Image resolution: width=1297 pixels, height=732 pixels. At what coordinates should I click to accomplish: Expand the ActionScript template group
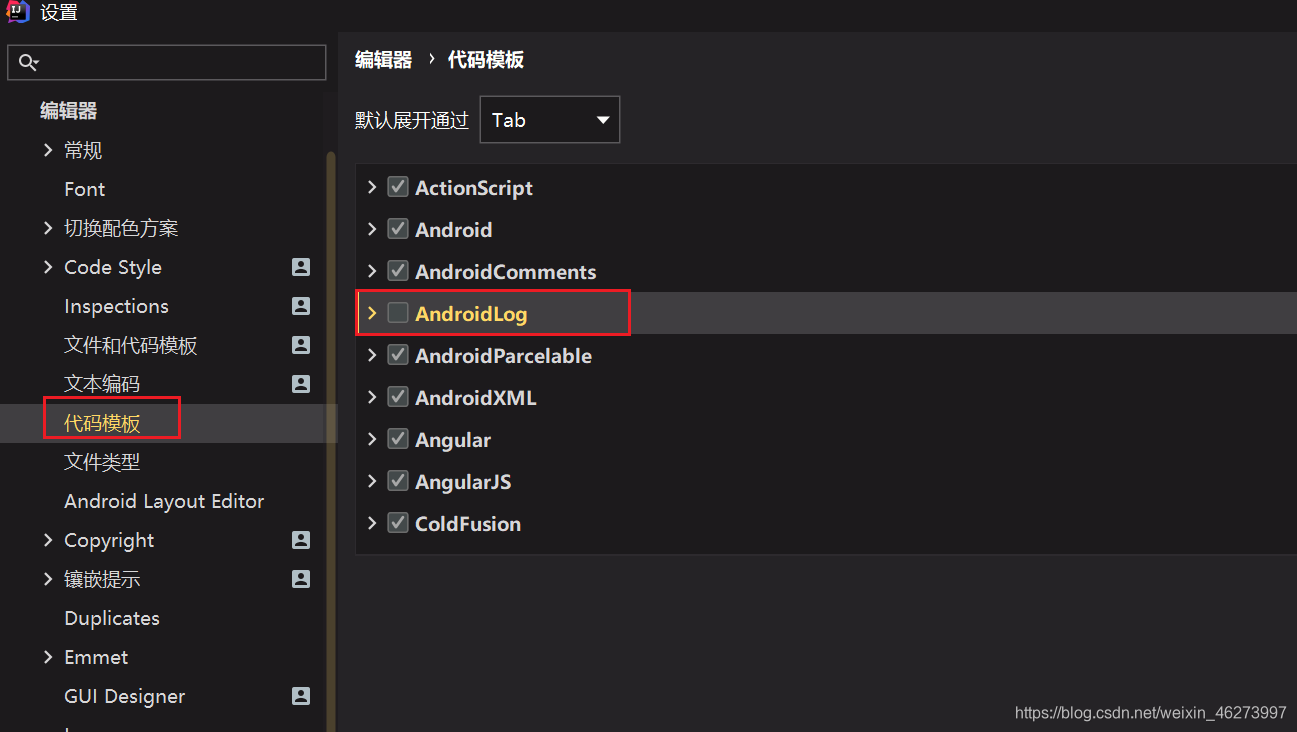point(371,187)
